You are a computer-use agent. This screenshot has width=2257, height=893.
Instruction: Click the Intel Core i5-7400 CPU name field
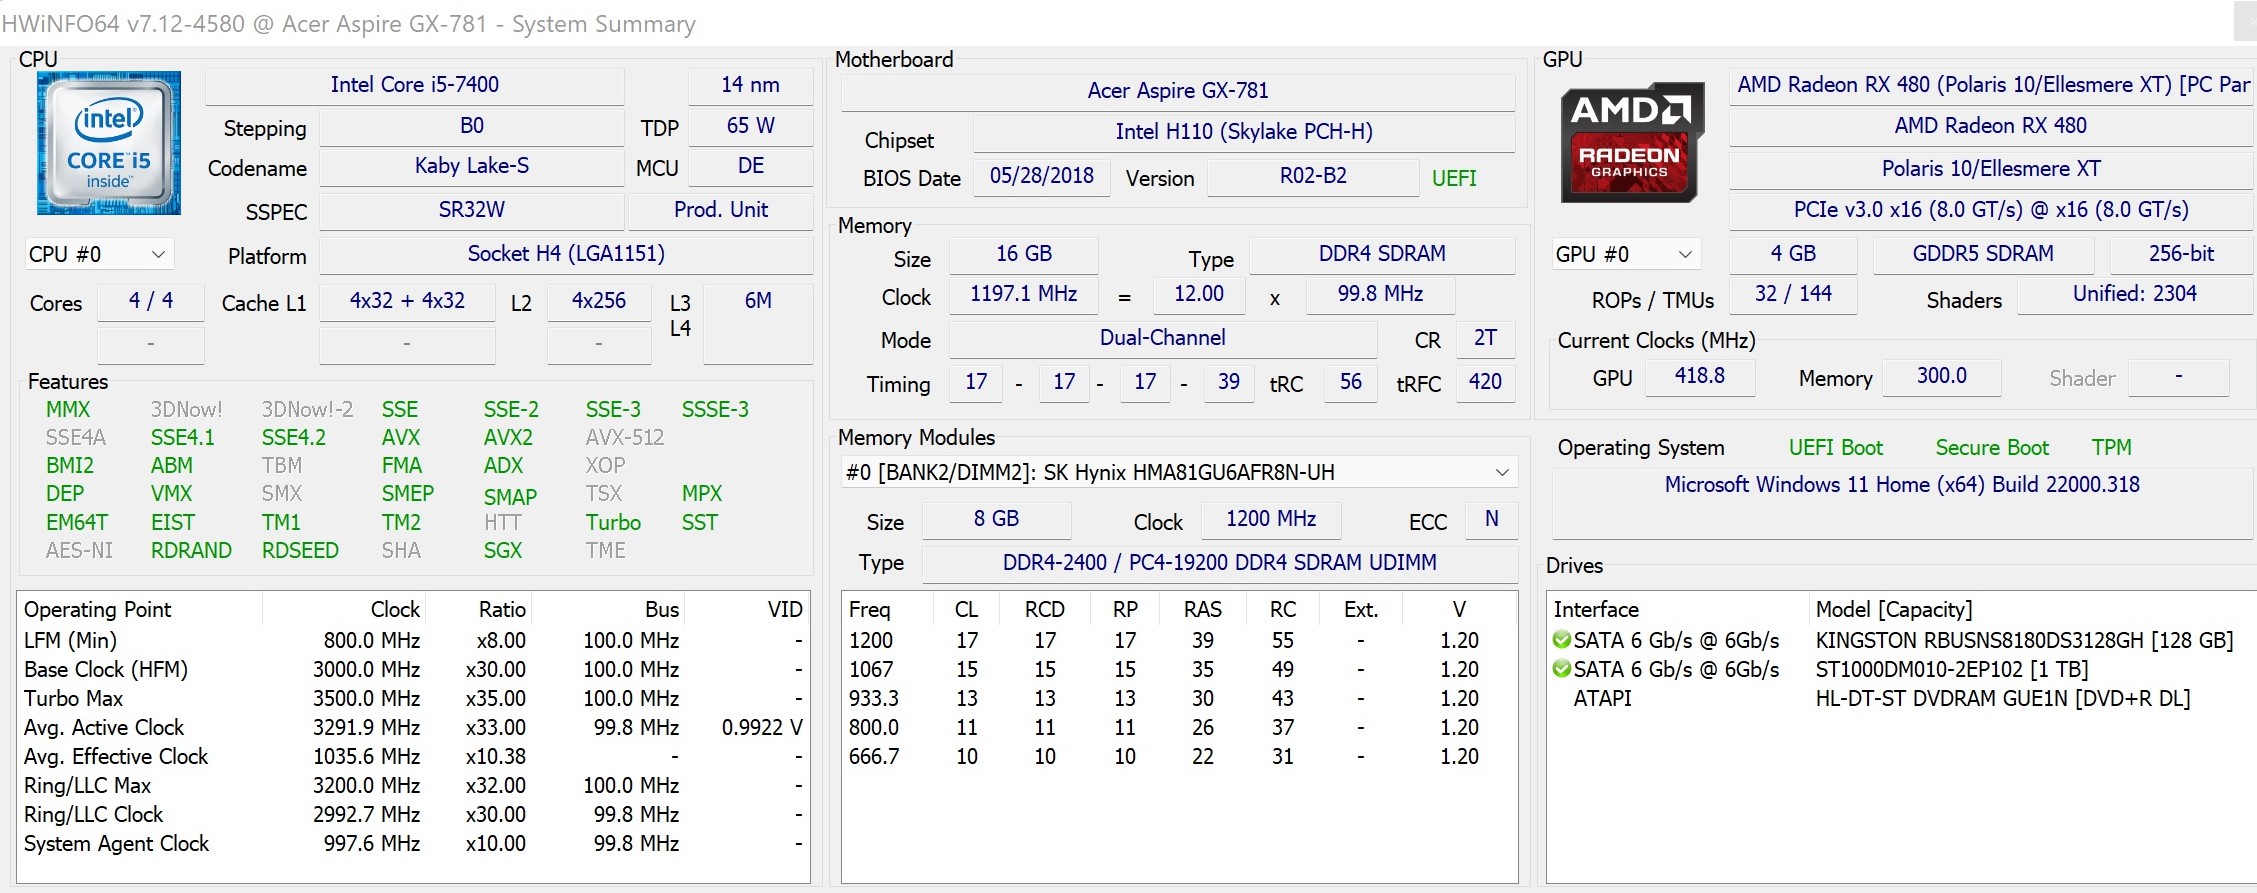[x=415, y=85]
